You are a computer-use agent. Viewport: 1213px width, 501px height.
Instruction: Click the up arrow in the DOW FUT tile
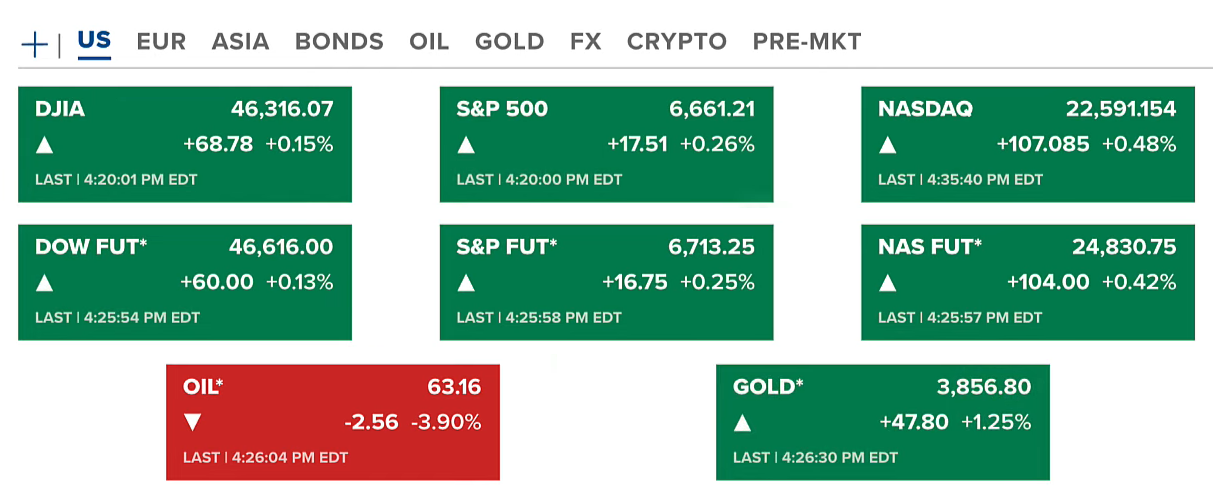click(x=44, y=283)
